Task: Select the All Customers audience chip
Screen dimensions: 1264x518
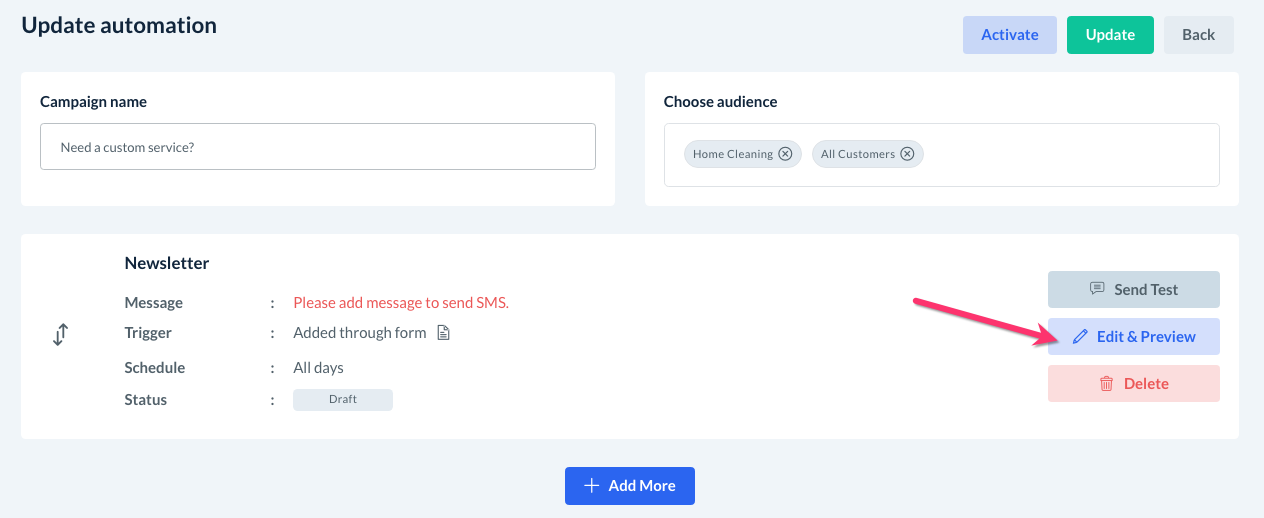Action: pos(857,154)
